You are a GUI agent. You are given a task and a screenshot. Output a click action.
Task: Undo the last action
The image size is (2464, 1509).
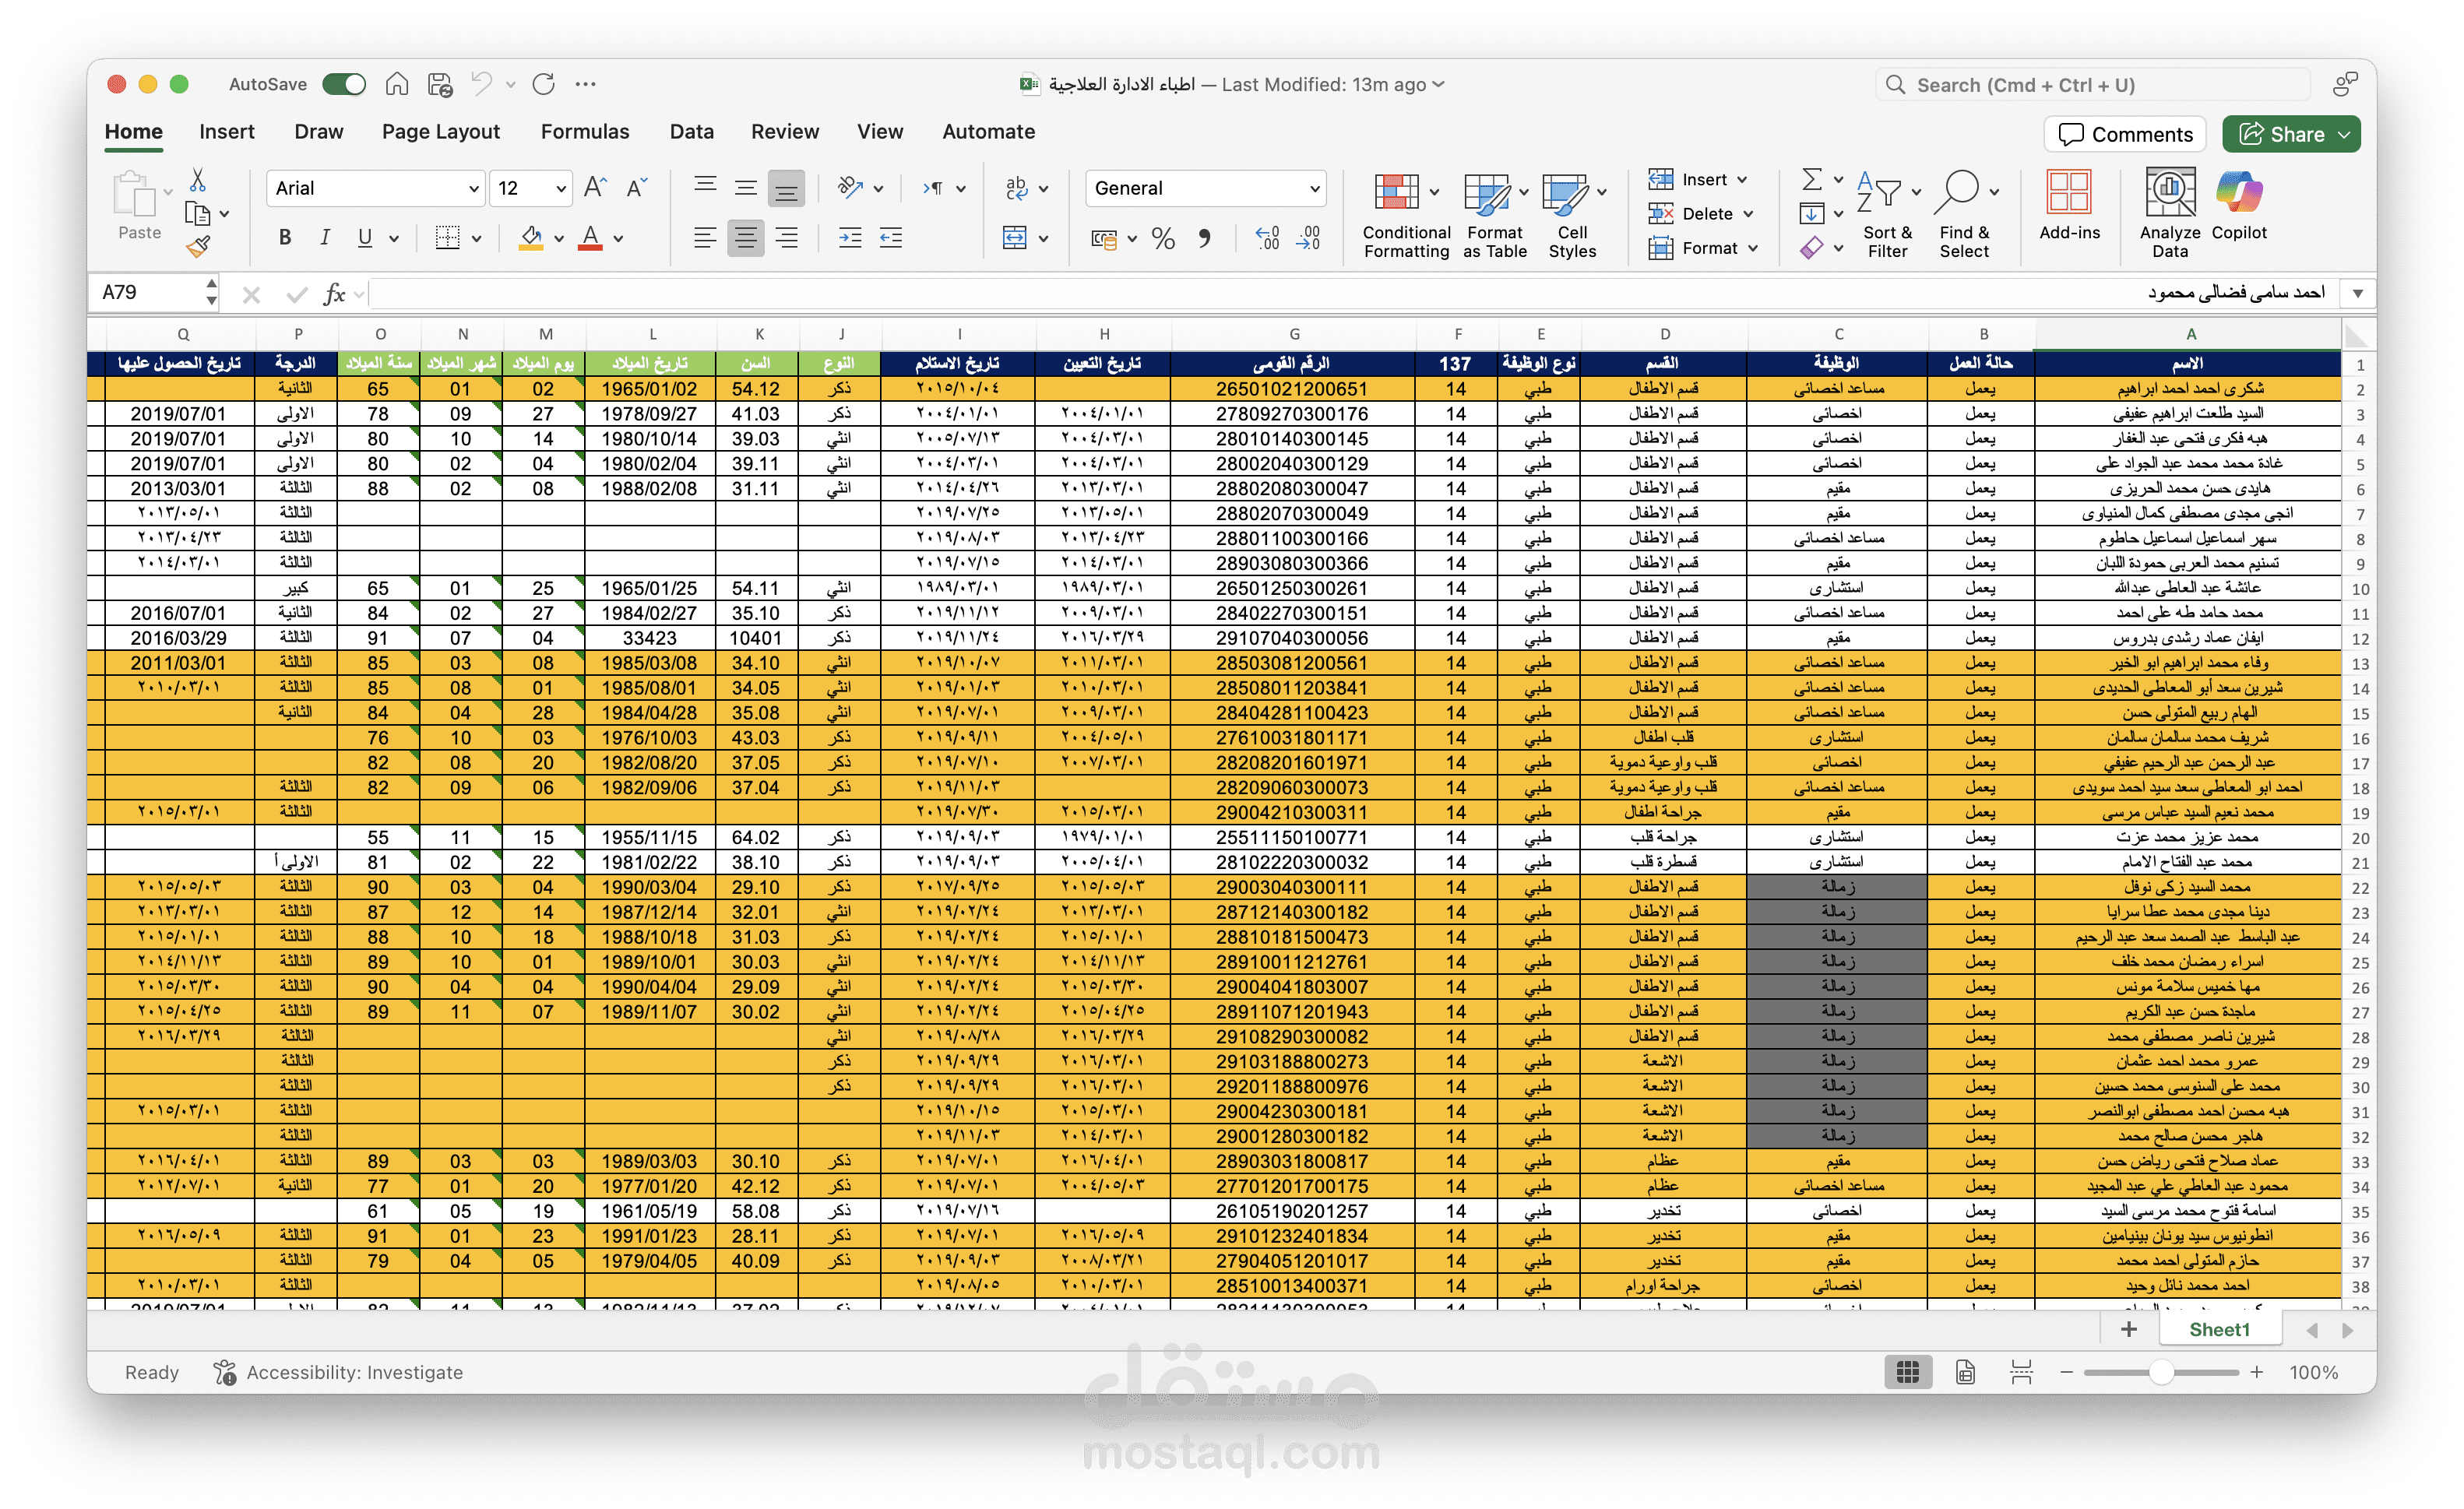tap(482, 84)
